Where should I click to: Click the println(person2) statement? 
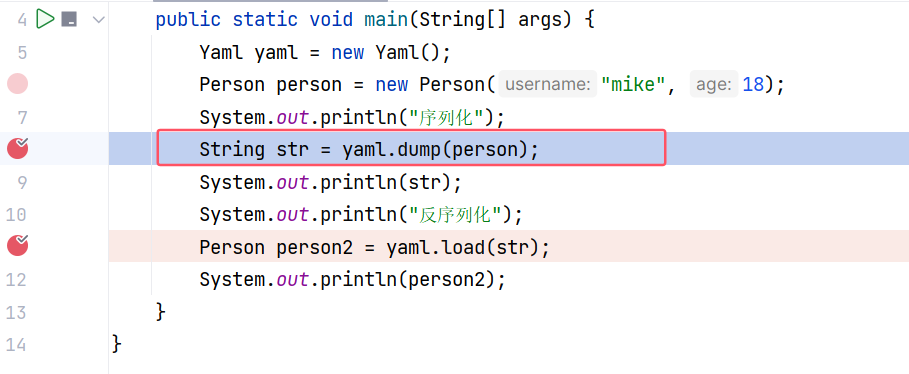(352, 280)
